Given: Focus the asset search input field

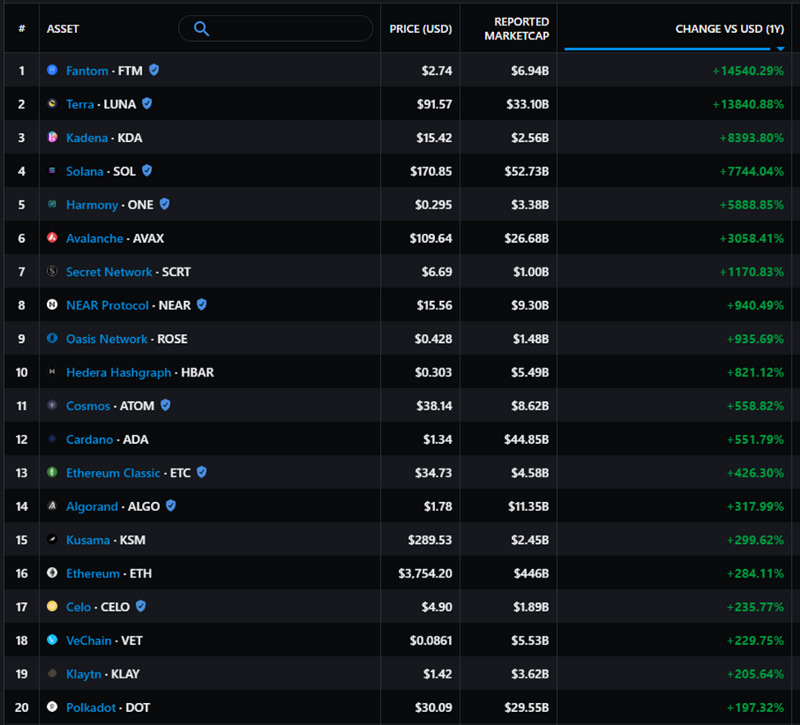Looking at the screenshot, I should tap(276, 29).
